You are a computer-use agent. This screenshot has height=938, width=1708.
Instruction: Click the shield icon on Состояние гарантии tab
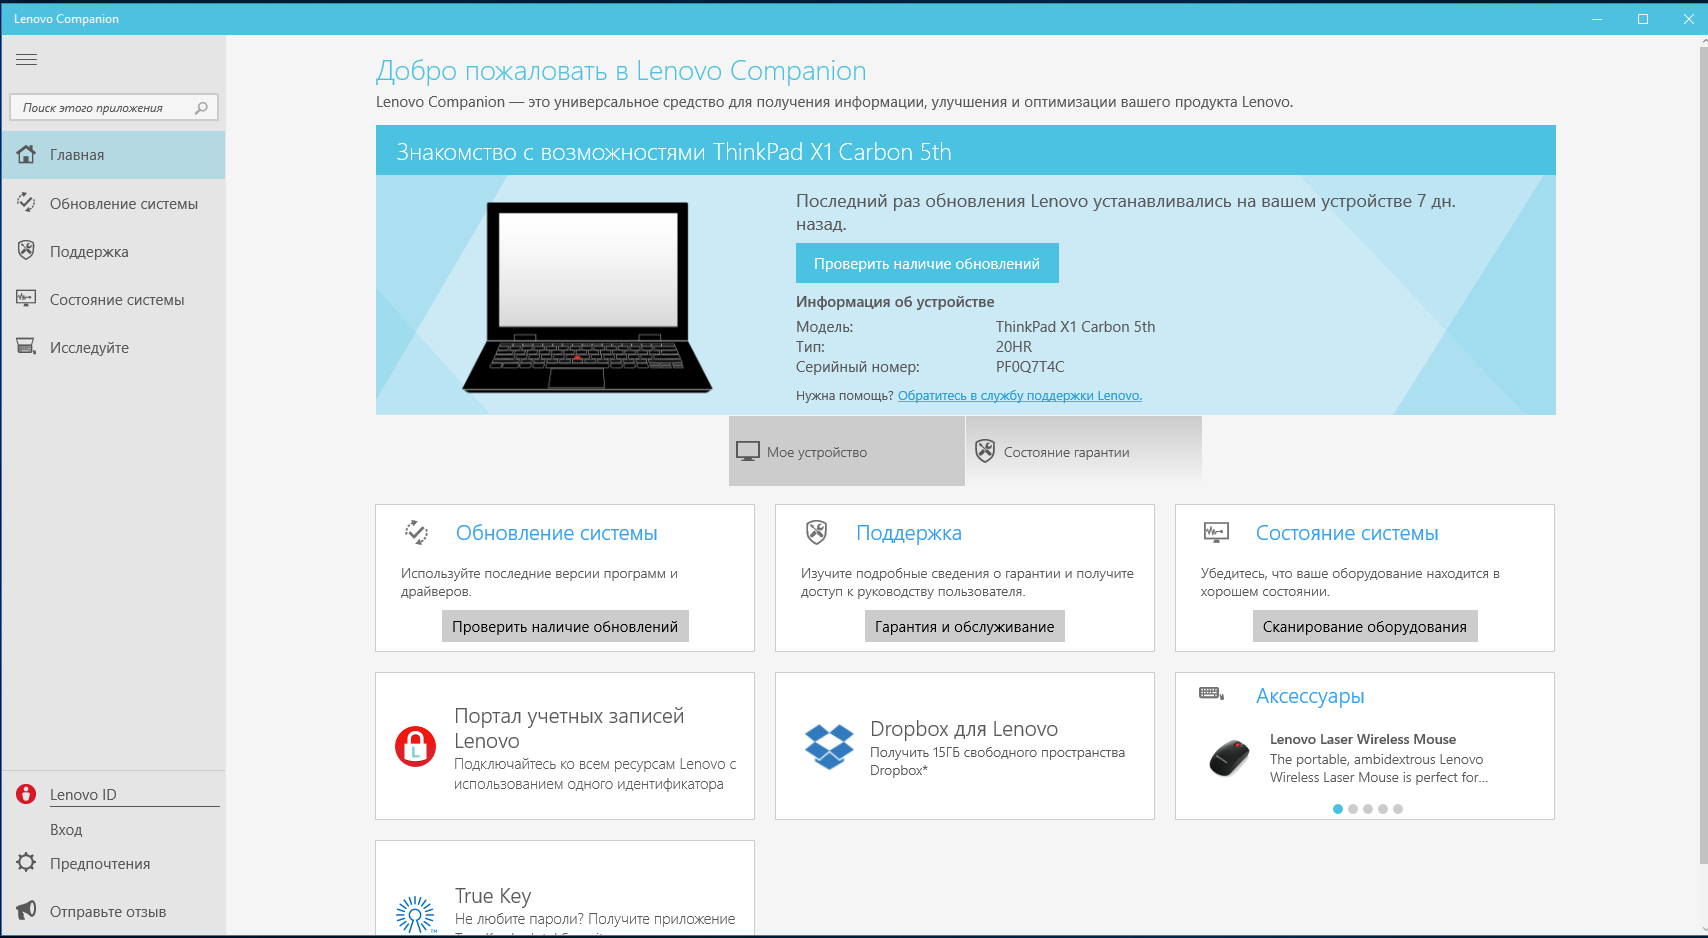[985, 451]
